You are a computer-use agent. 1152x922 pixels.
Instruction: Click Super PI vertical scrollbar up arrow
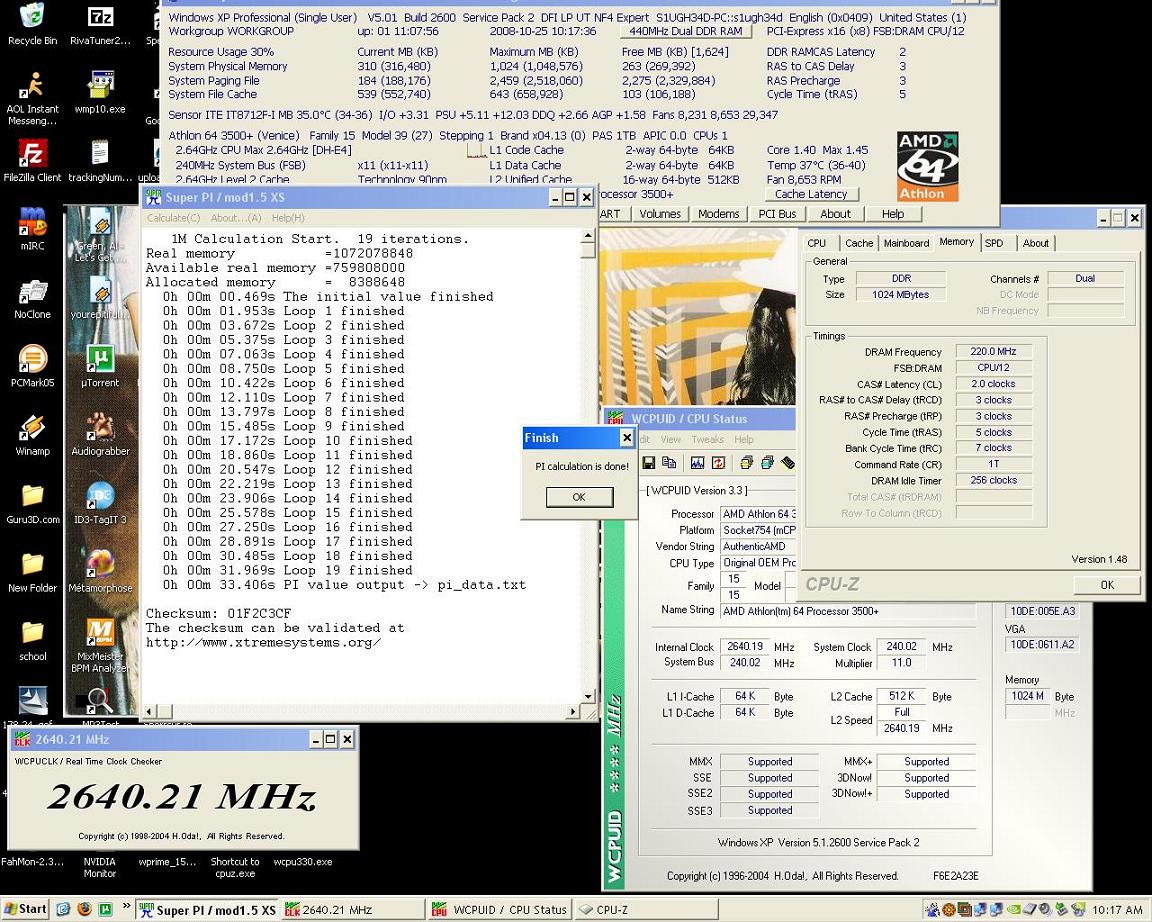pos(588,236)
